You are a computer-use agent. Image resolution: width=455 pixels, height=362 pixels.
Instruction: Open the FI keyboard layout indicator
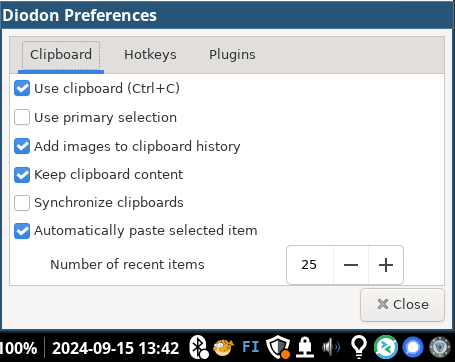[x=251, y=347]
